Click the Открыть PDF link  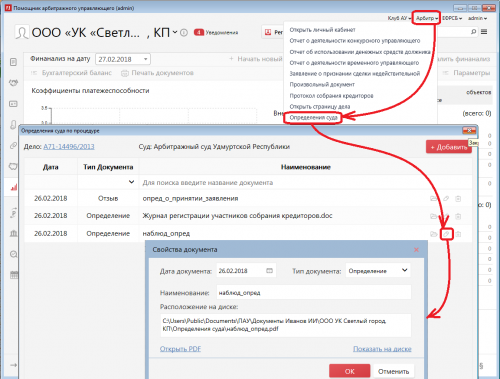[x=180, y=349]
